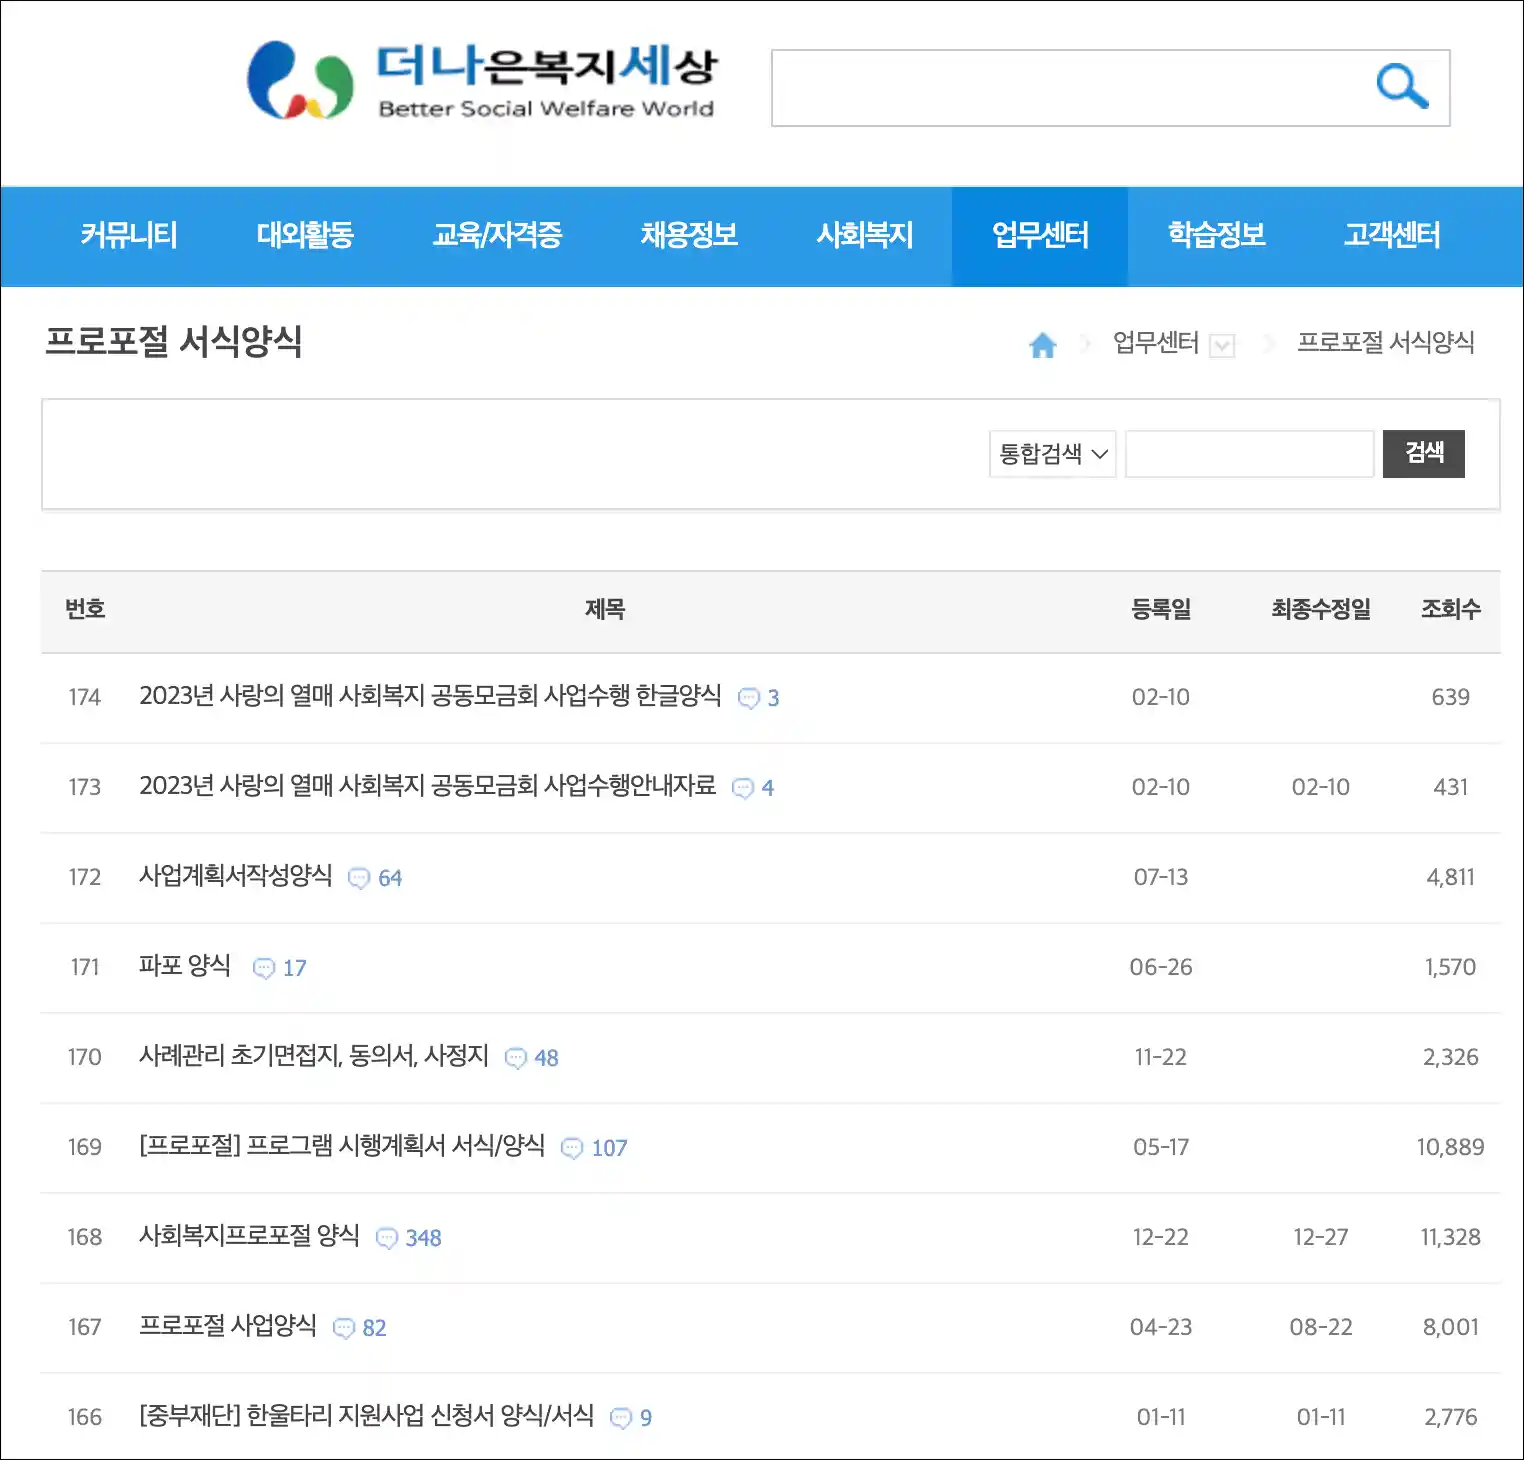
Task: Click view count 10,889
Action: click(1450, 1147)
